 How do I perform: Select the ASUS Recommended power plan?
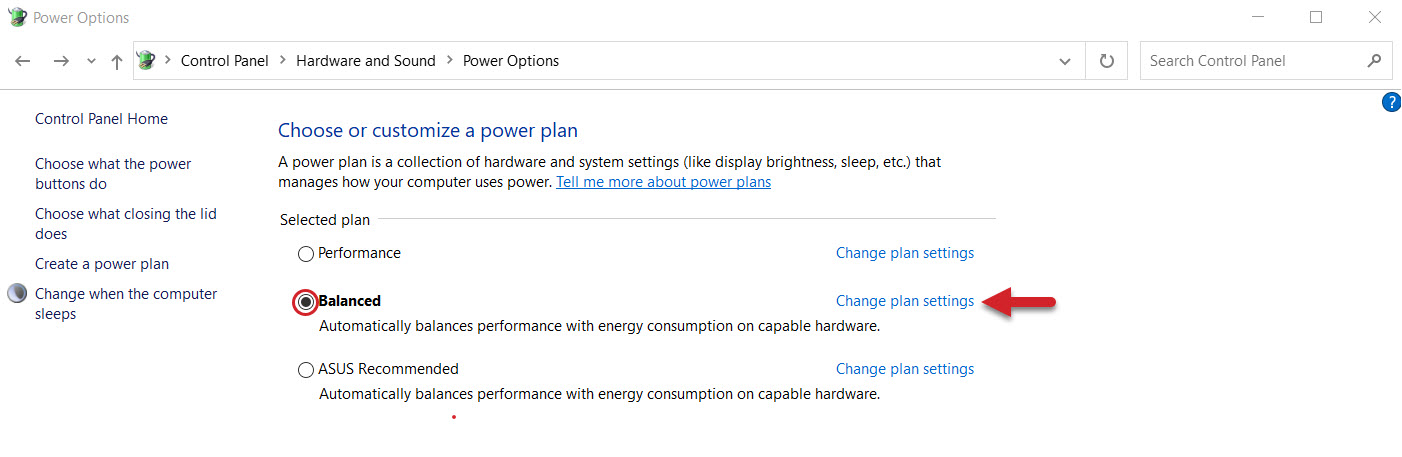point(306,370)
